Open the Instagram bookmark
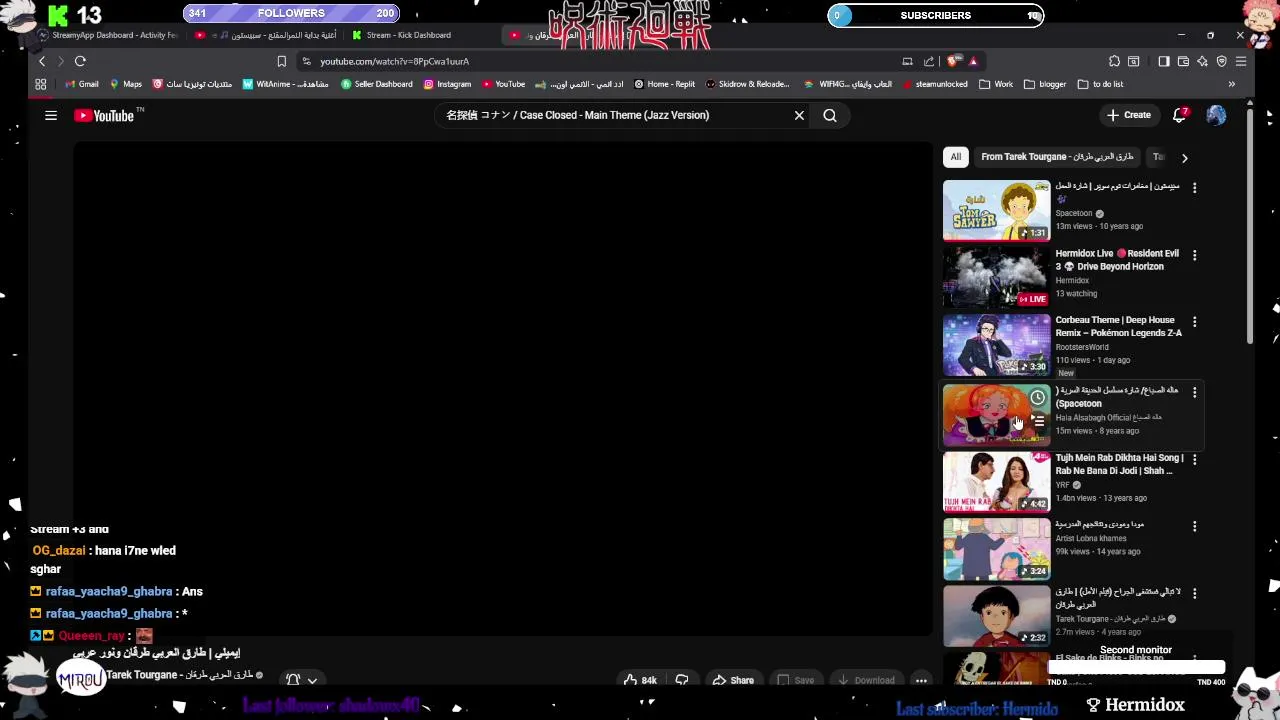The image size is (1280, 720). [x=447, y=84]
